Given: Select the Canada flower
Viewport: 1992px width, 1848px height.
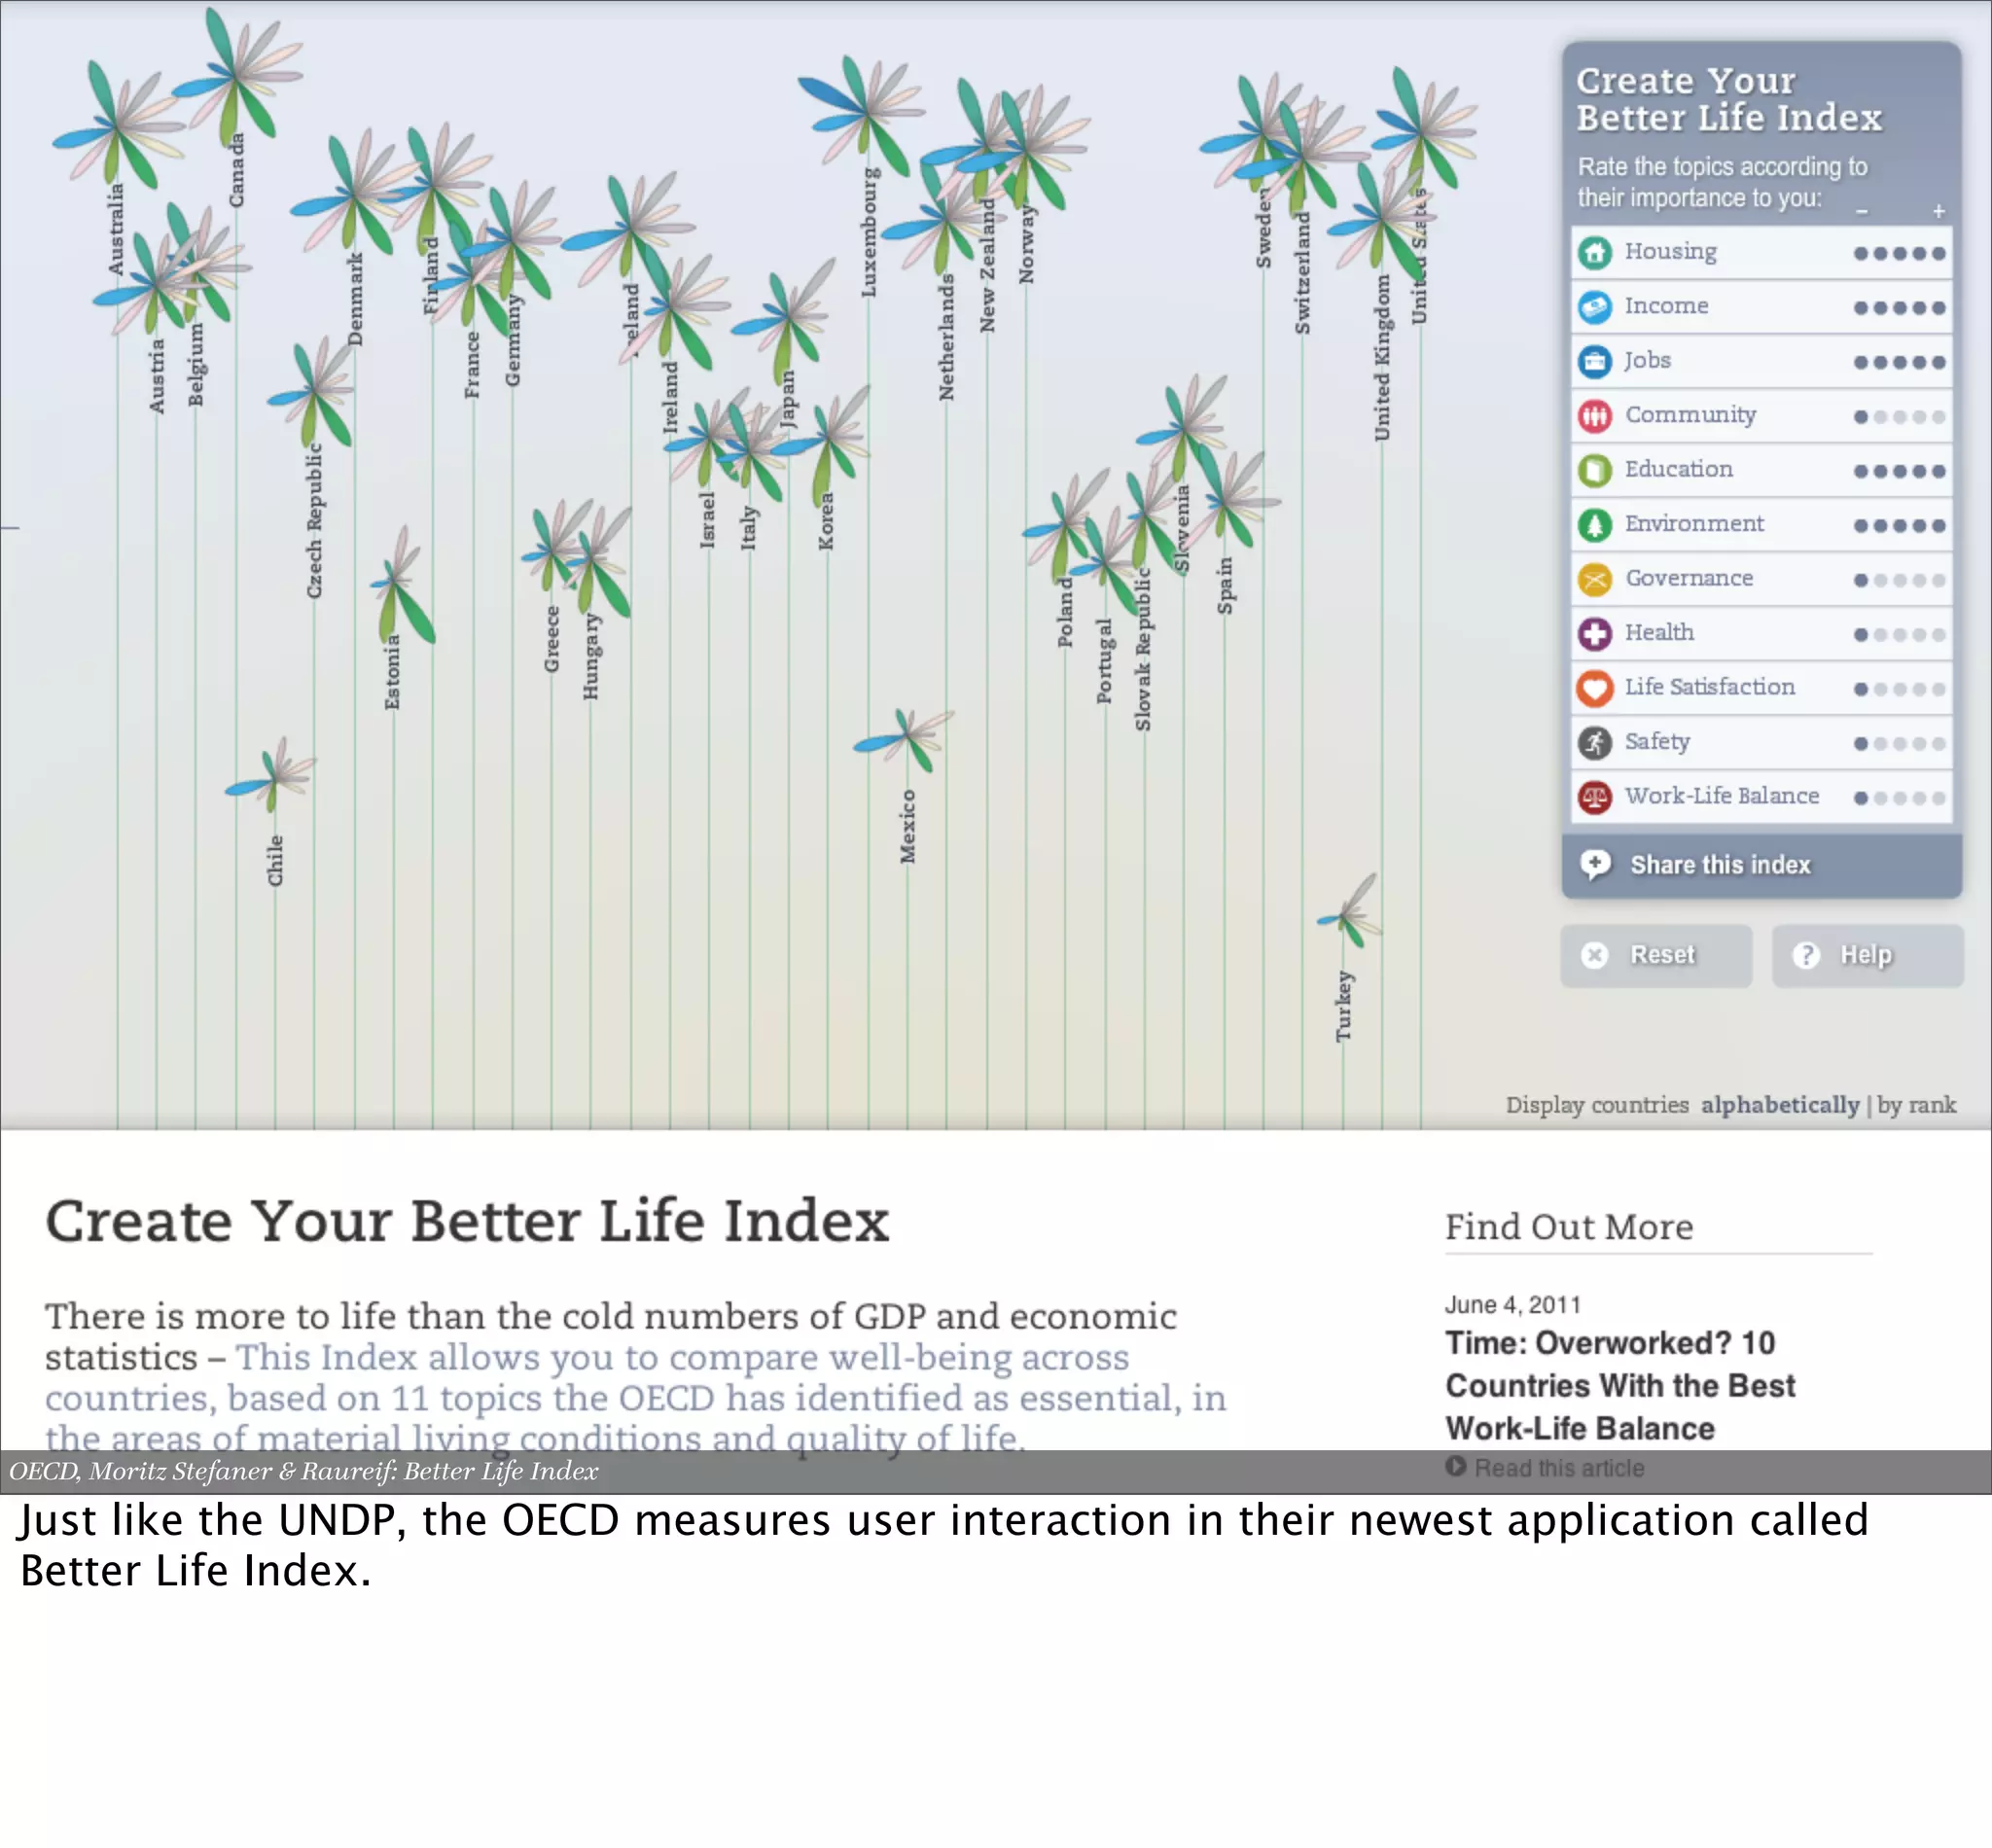Looking at the screenshot, I should coord(236,75).
